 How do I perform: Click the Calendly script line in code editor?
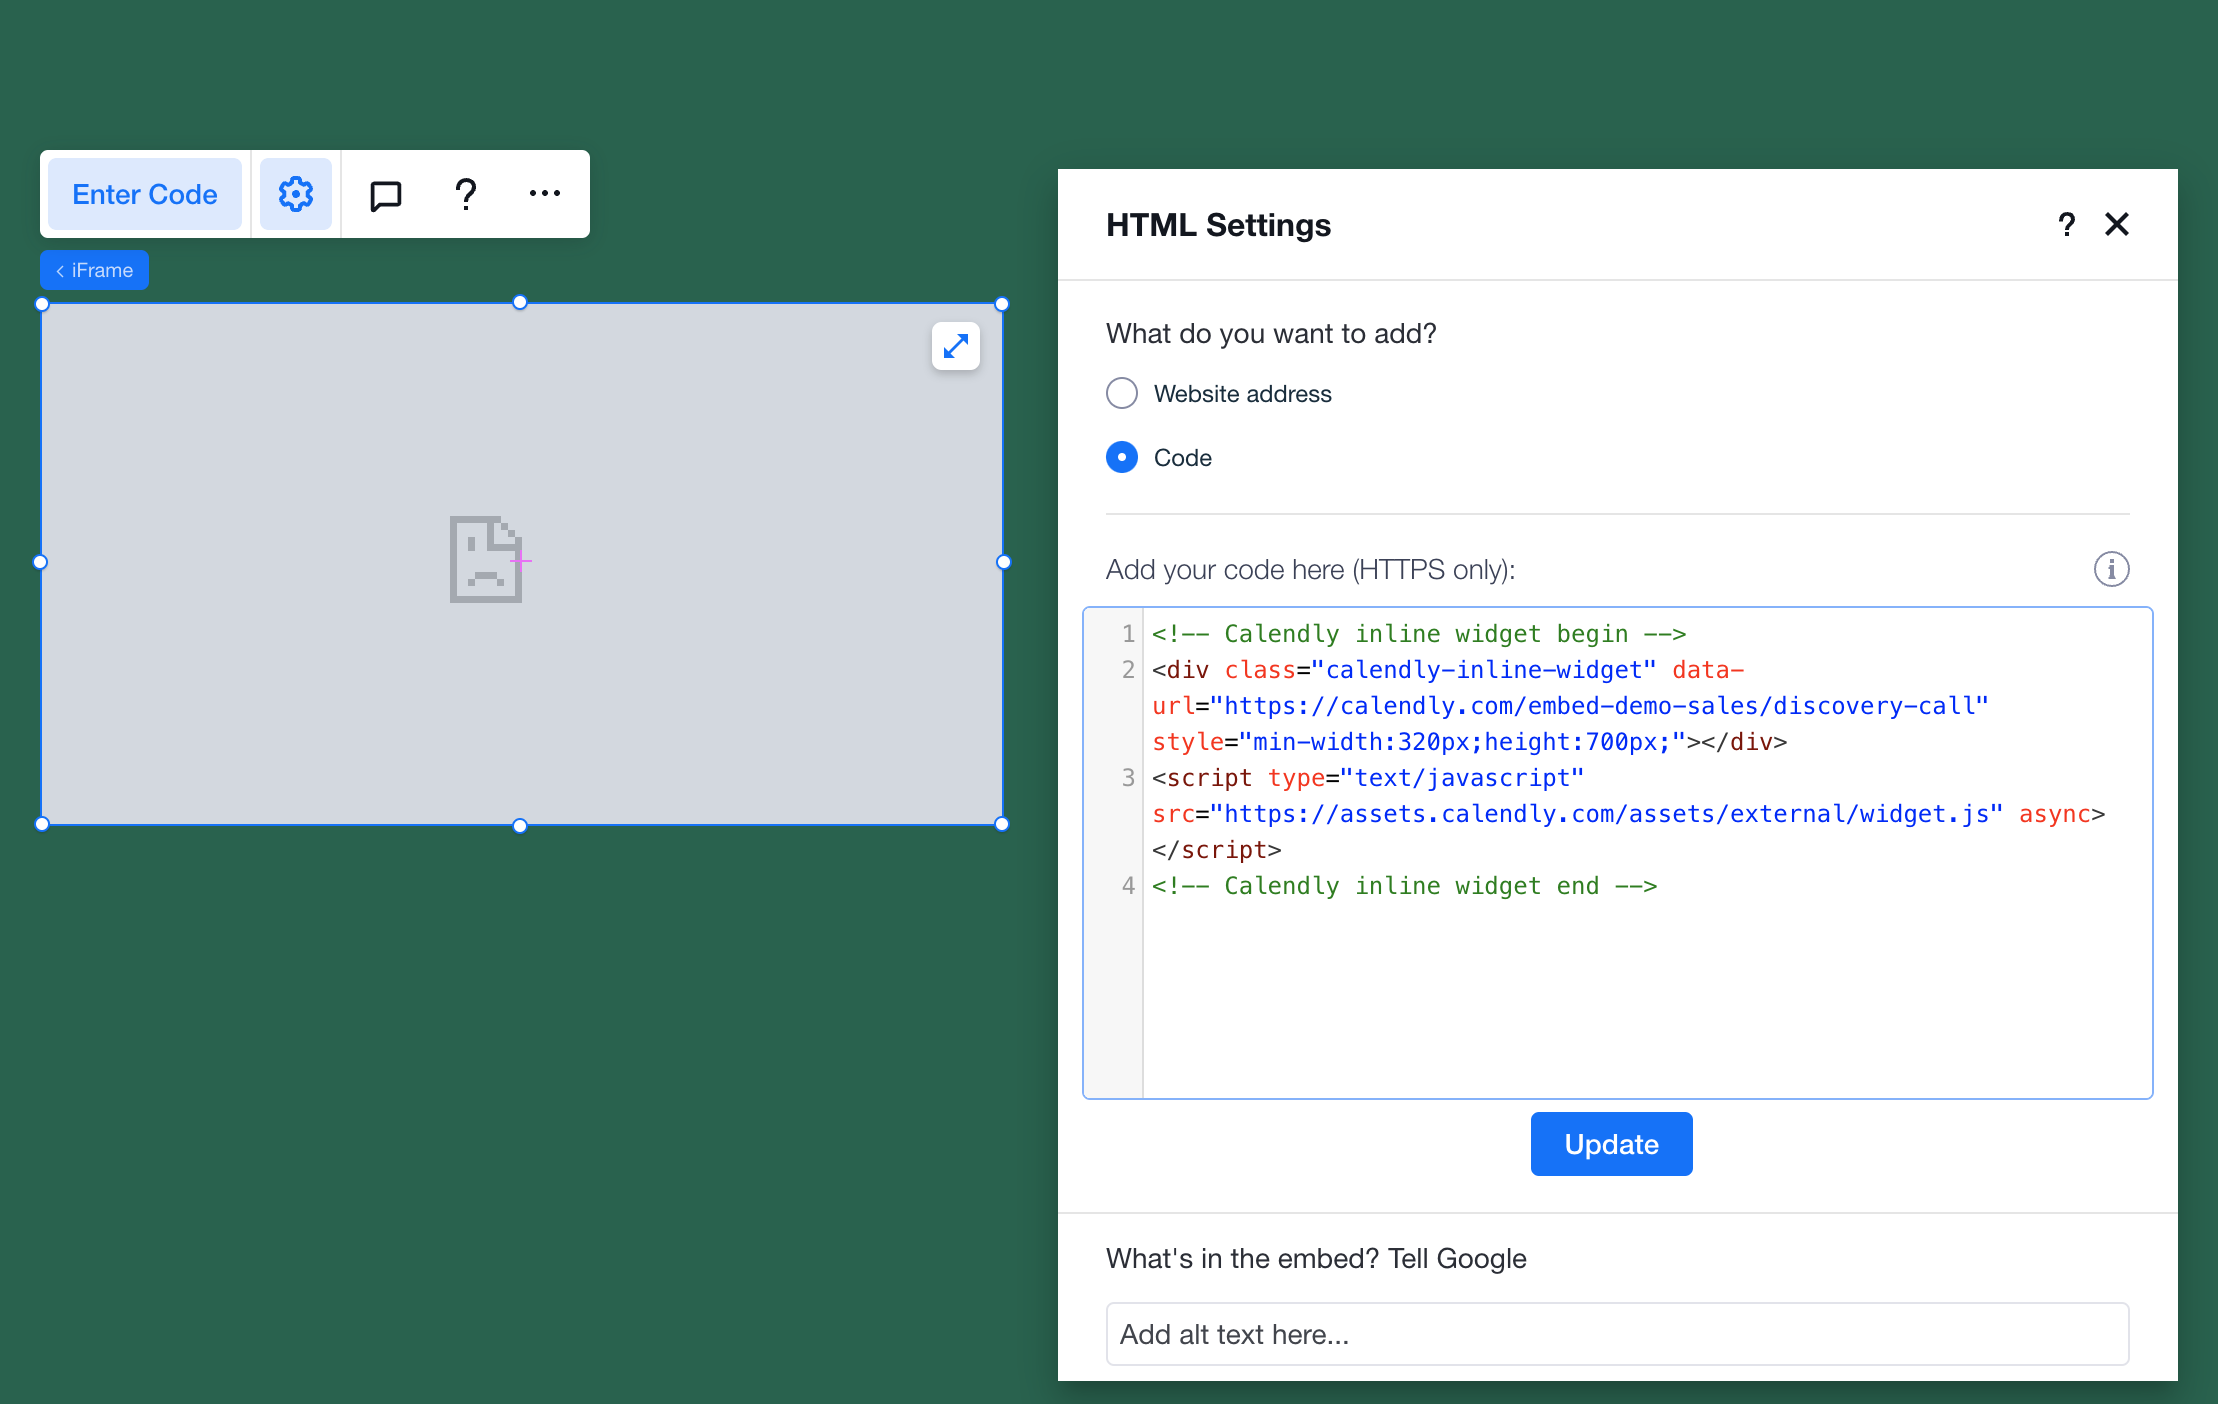pos(1578,814)
